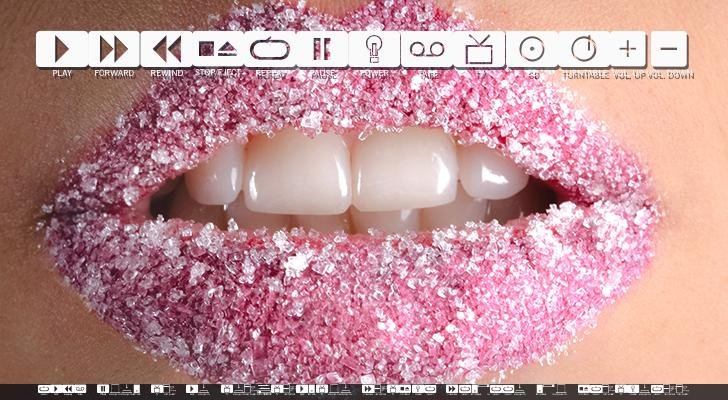This screenshot has width=728, height=400.
Task: Toggle the Power light bulb icon
Action: tap(374, 48)
